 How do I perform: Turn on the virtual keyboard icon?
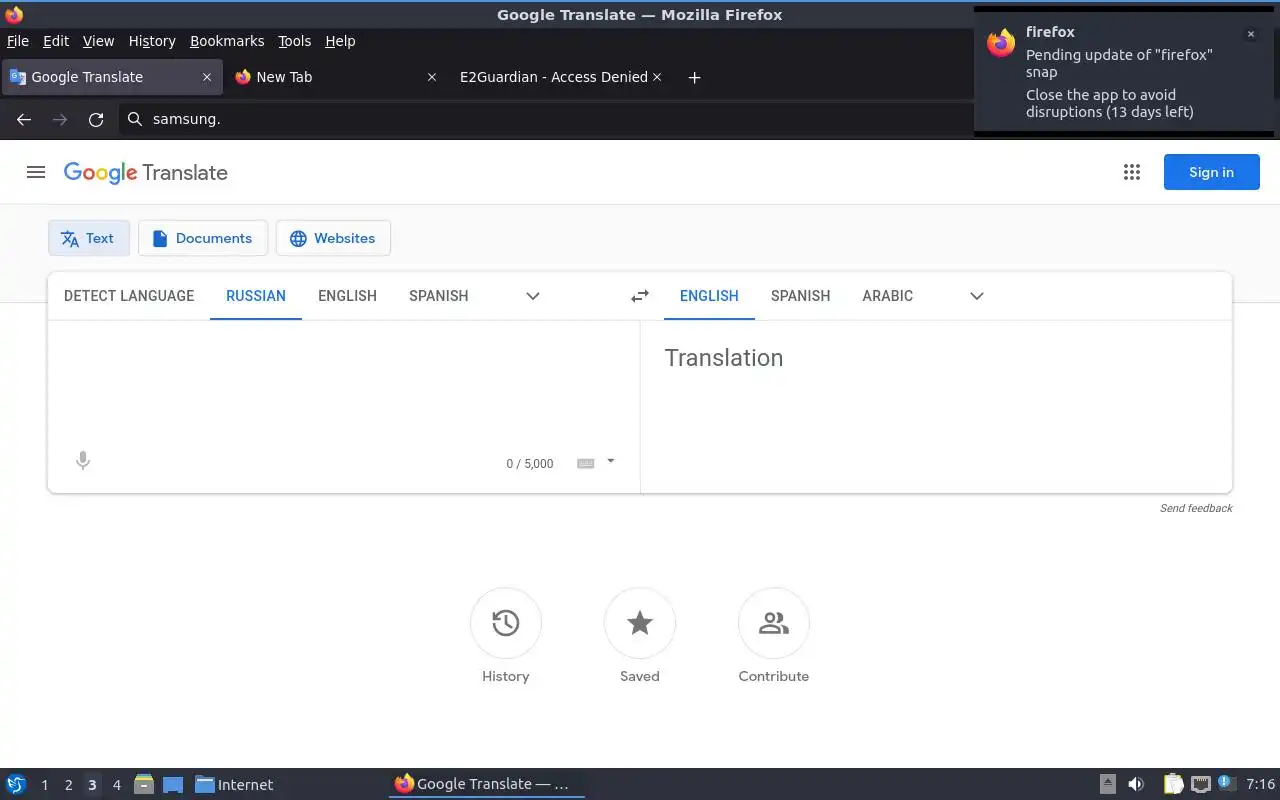[586, 463]
